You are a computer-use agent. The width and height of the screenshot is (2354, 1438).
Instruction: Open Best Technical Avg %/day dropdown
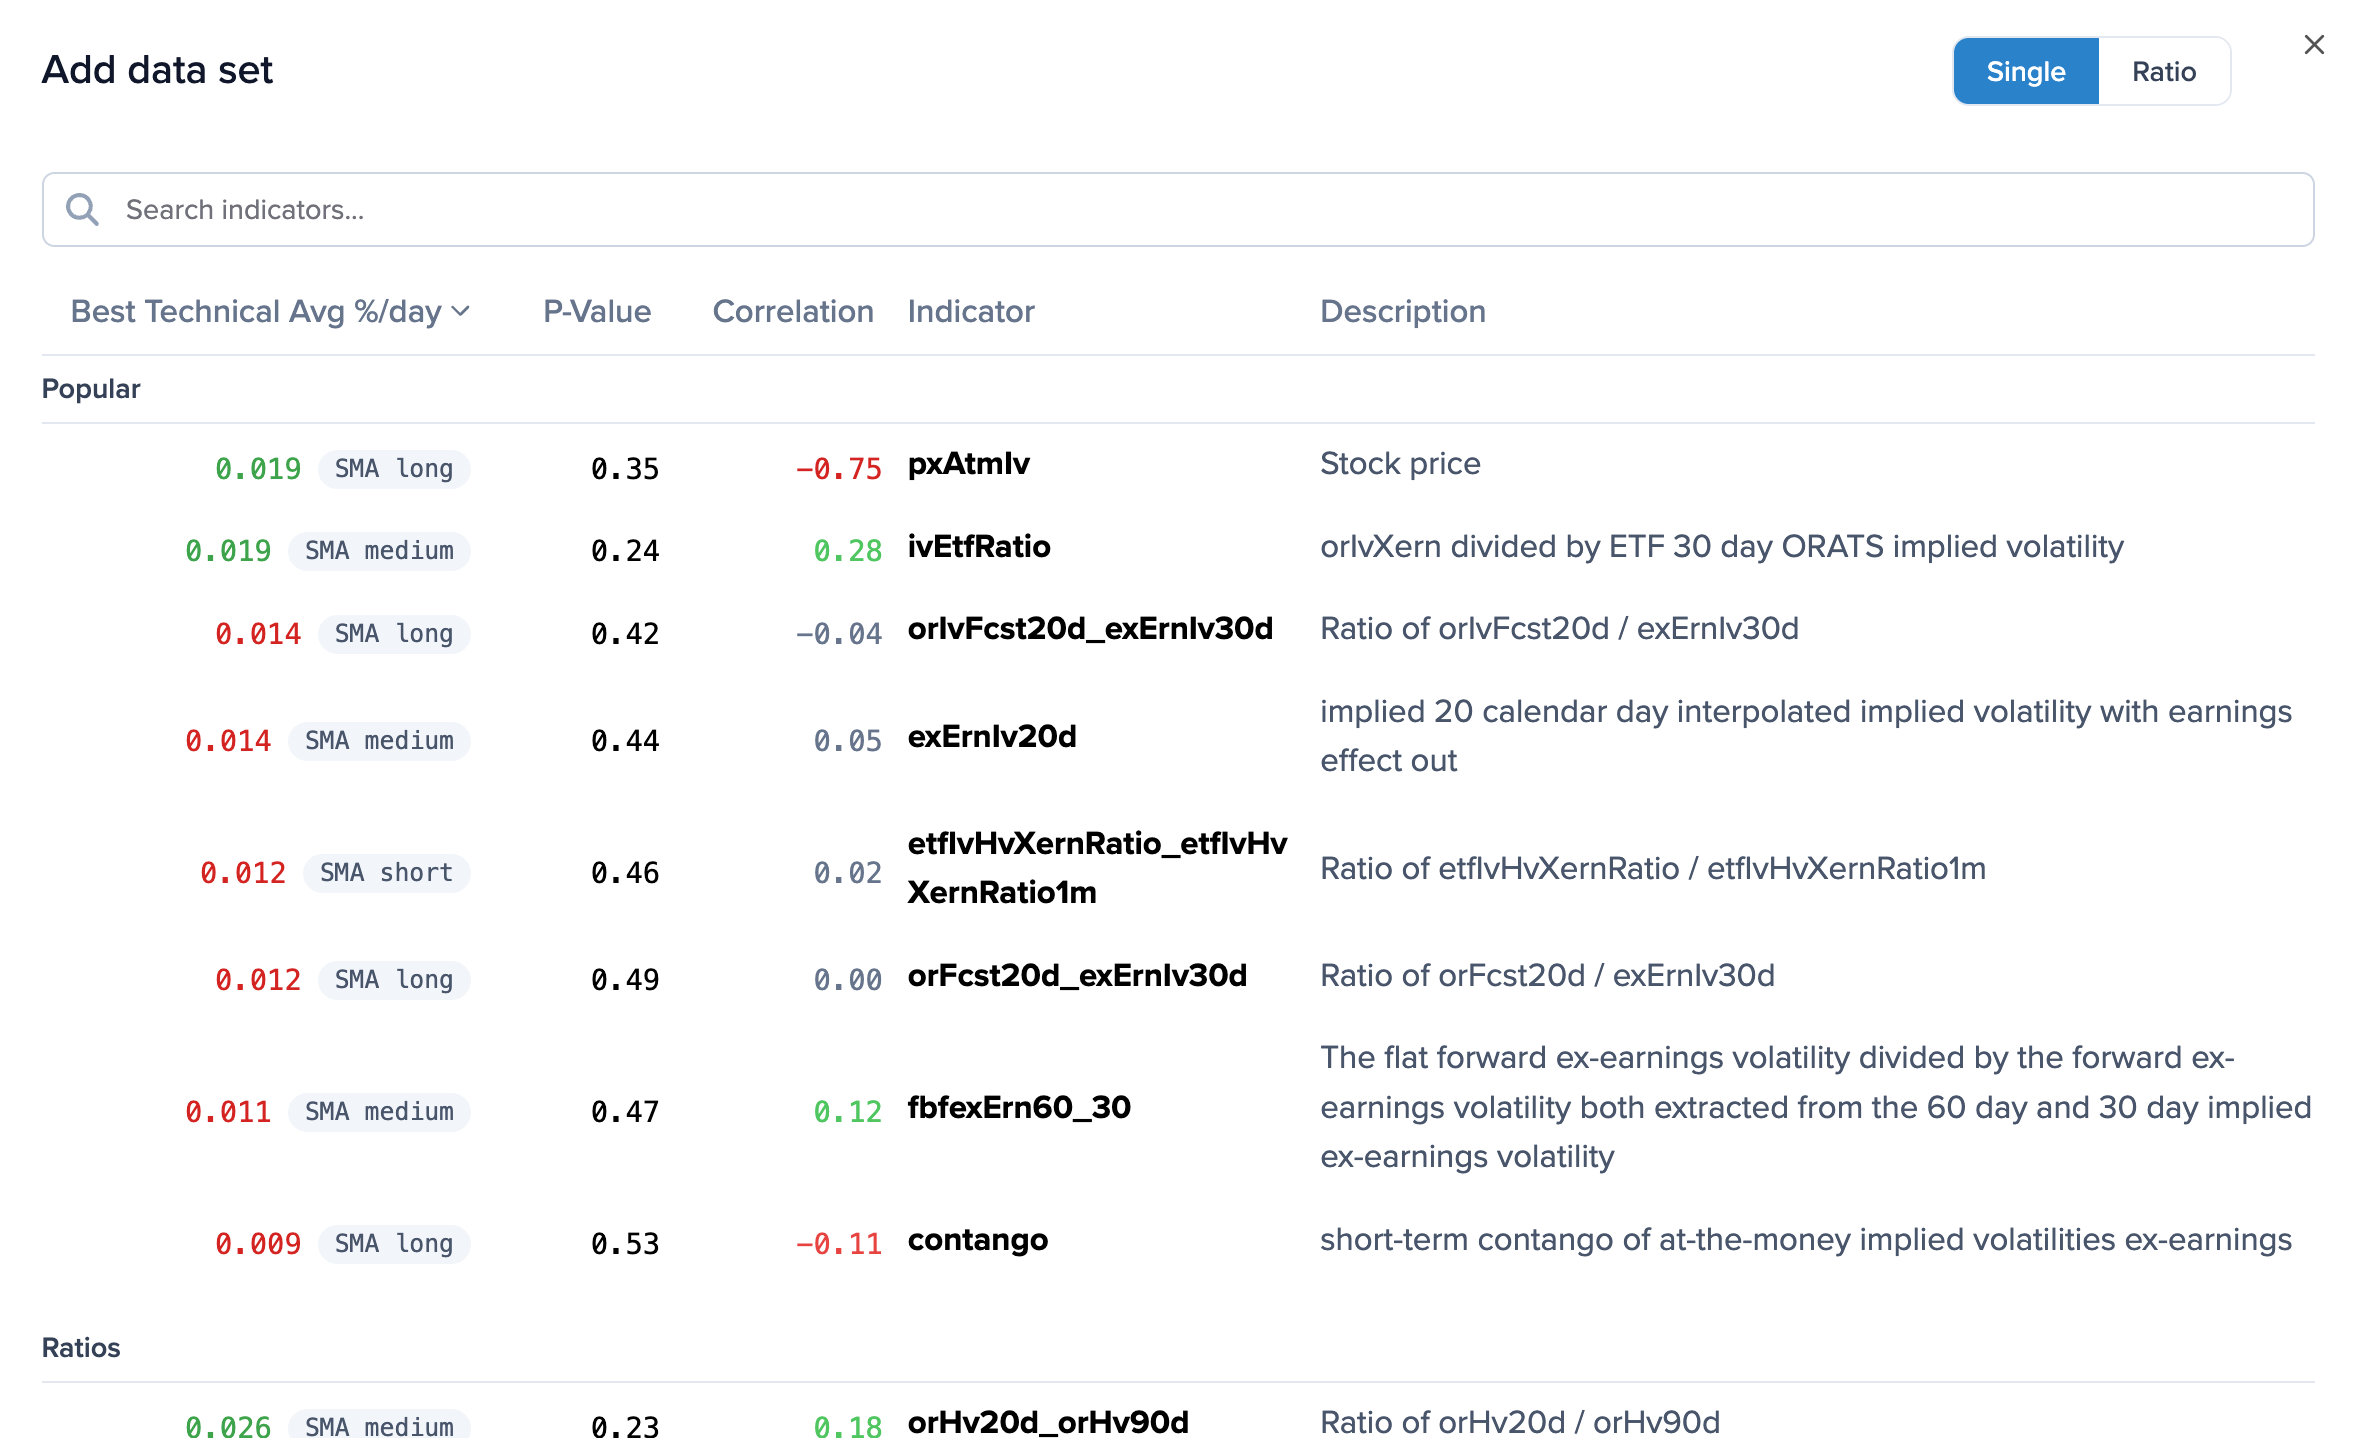(270, 312)
